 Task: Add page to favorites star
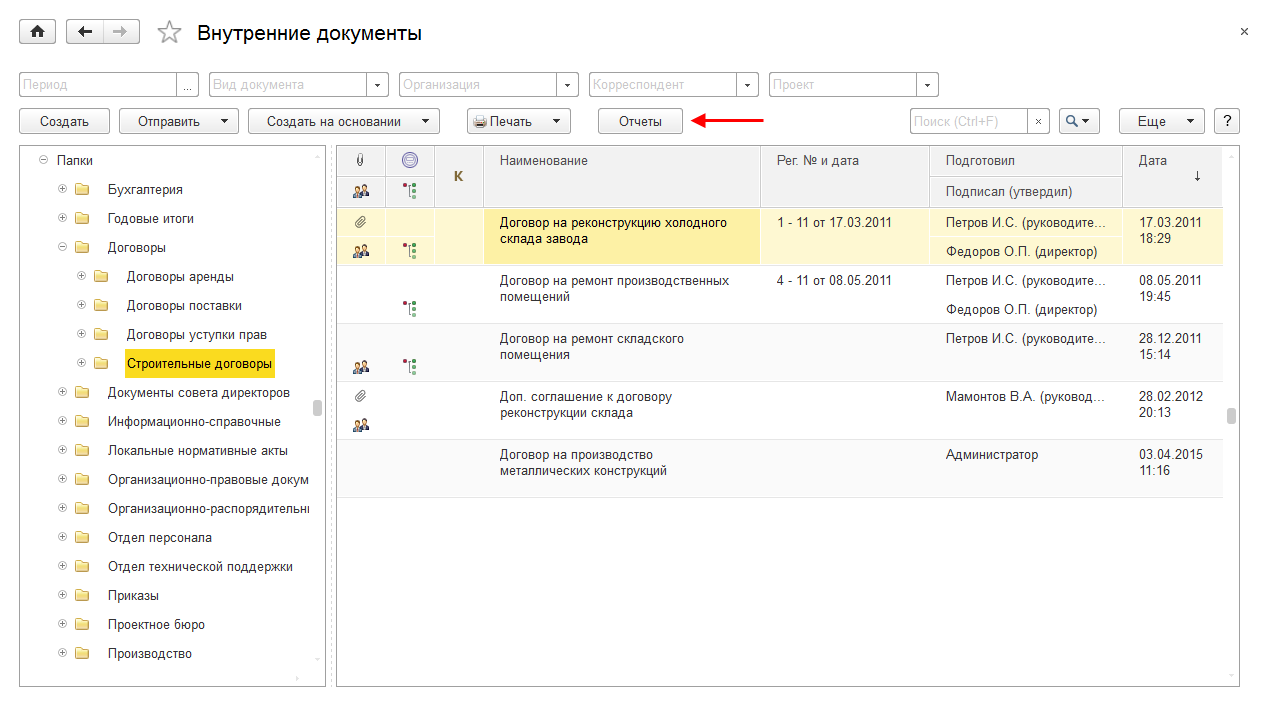169,33
